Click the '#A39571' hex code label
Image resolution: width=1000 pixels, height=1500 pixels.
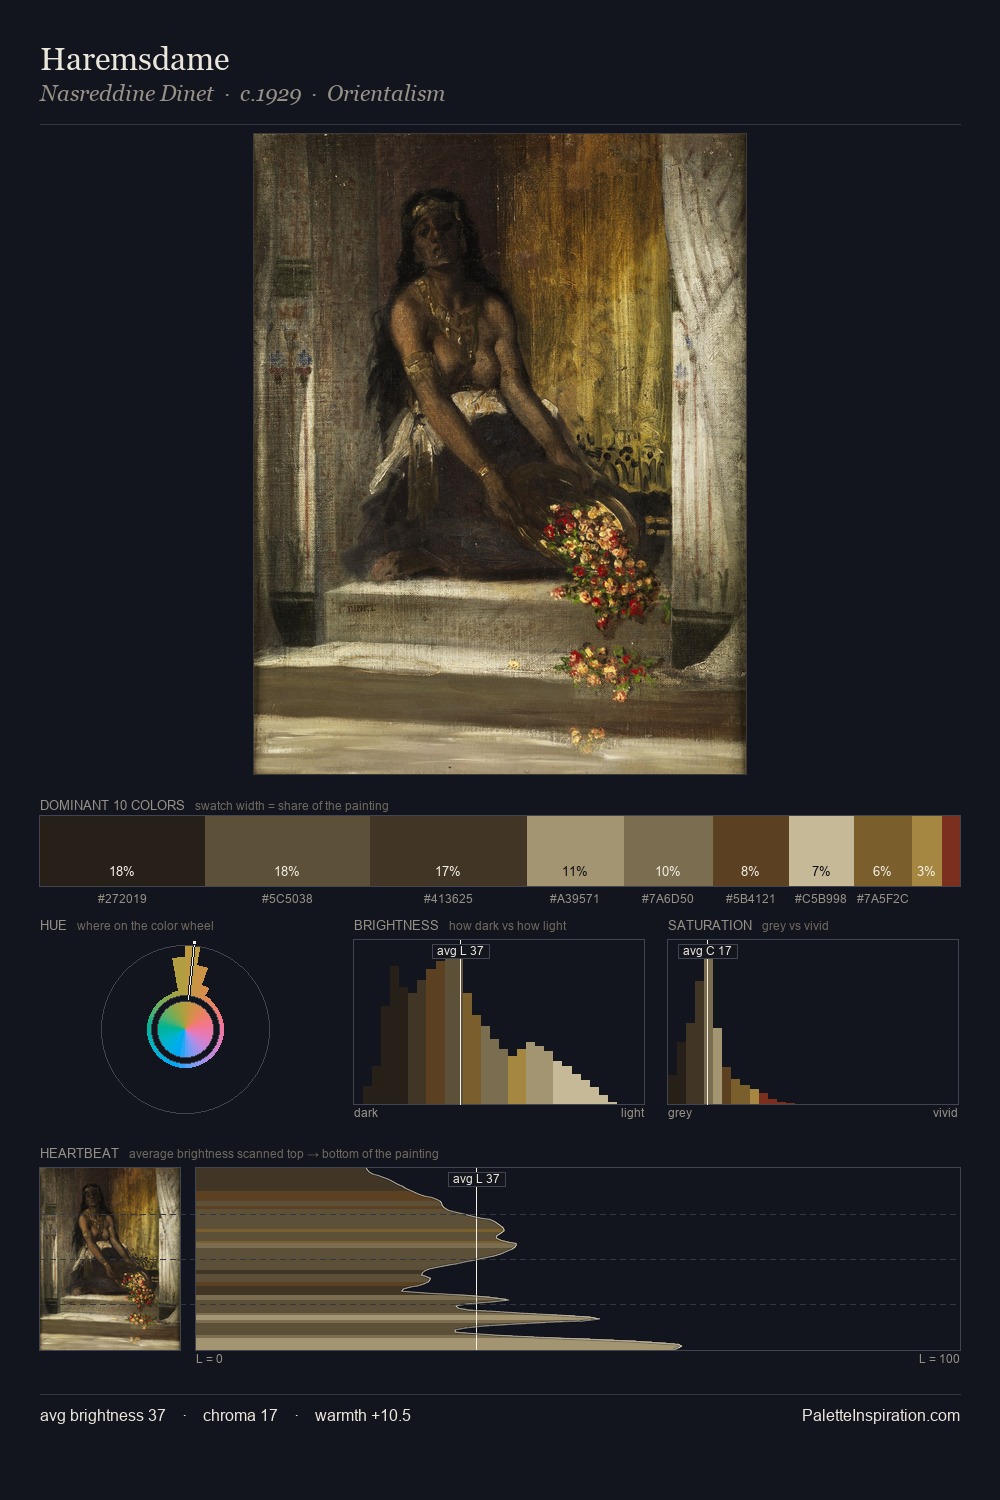click(x=575, y=899)
